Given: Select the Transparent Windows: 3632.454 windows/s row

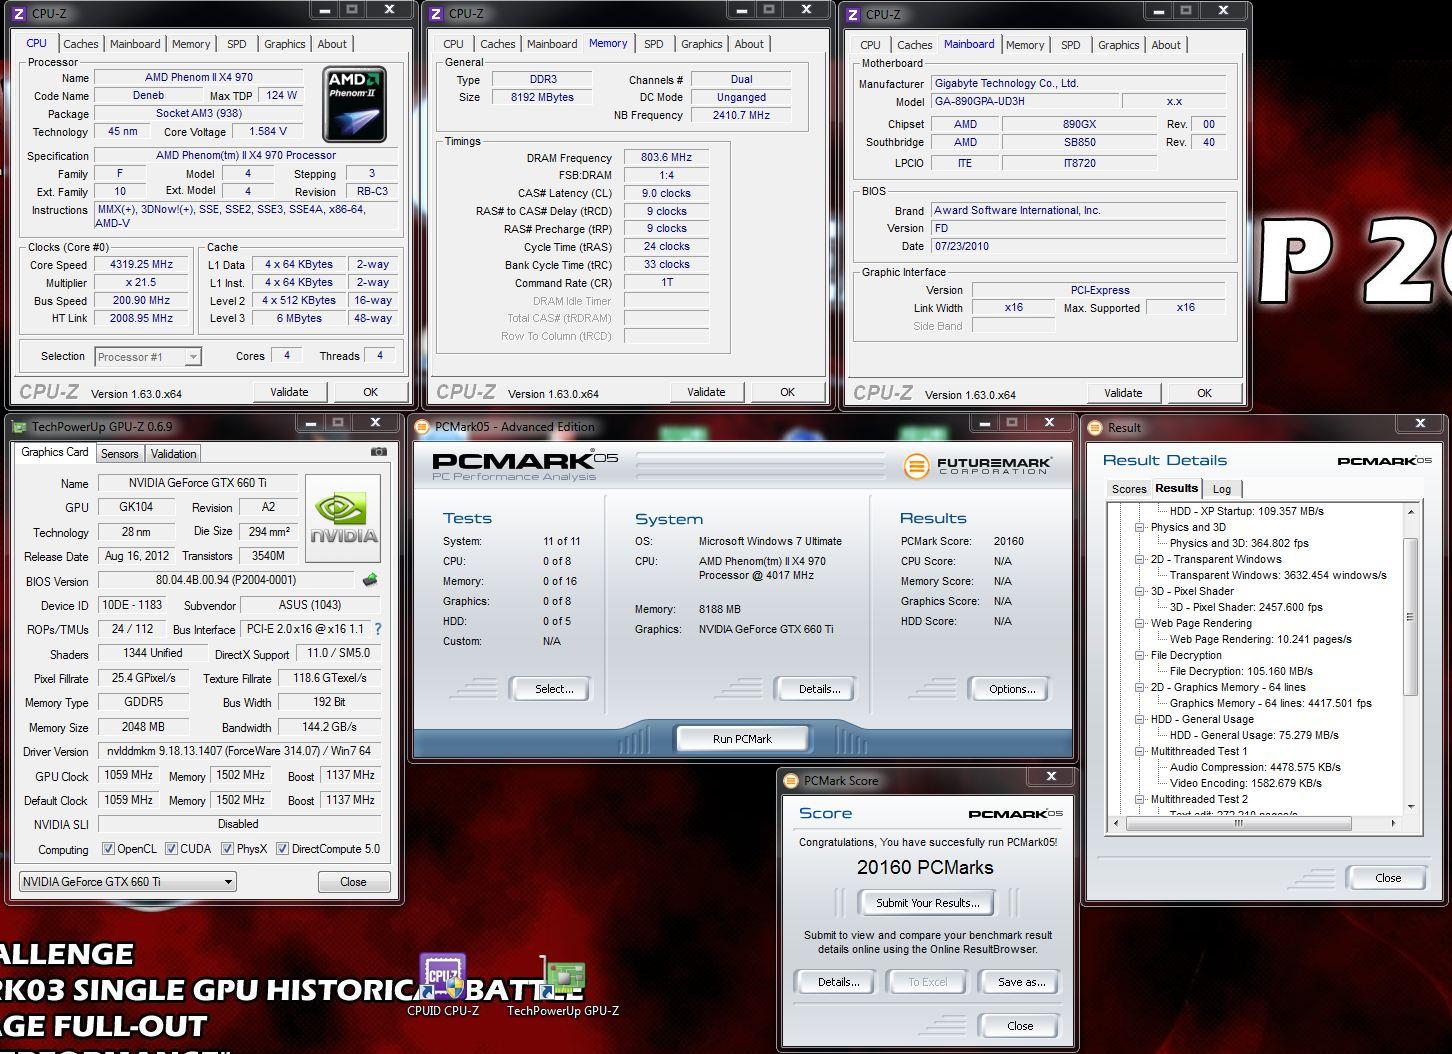Looking at the screenshot, I should (1278, 575).
